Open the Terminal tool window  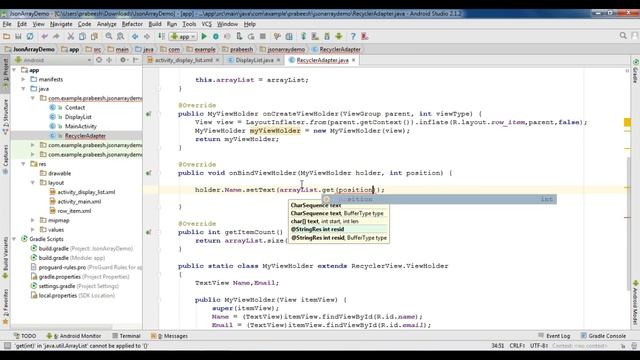[127, 336]
